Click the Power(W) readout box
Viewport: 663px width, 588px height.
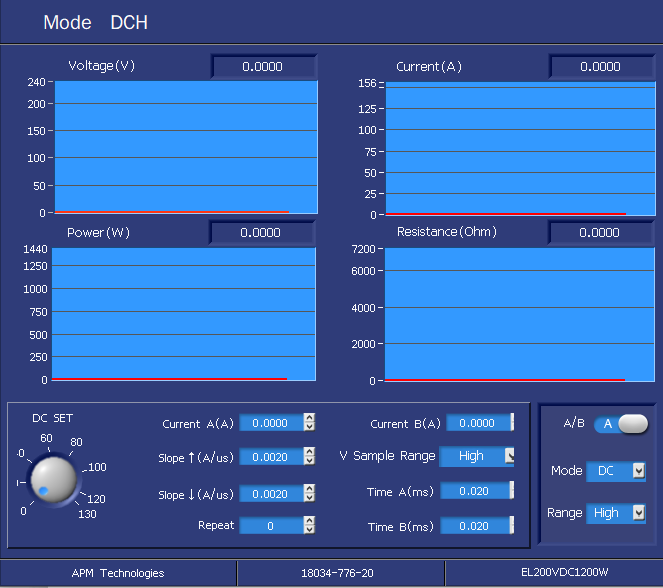pos(261,232)
